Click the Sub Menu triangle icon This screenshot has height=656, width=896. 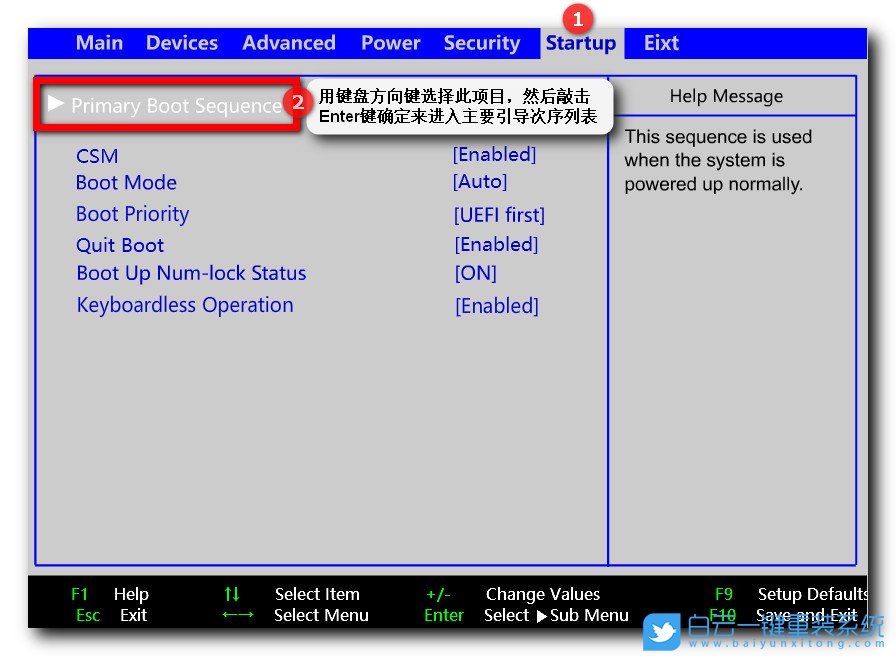[x=541, y=616]
